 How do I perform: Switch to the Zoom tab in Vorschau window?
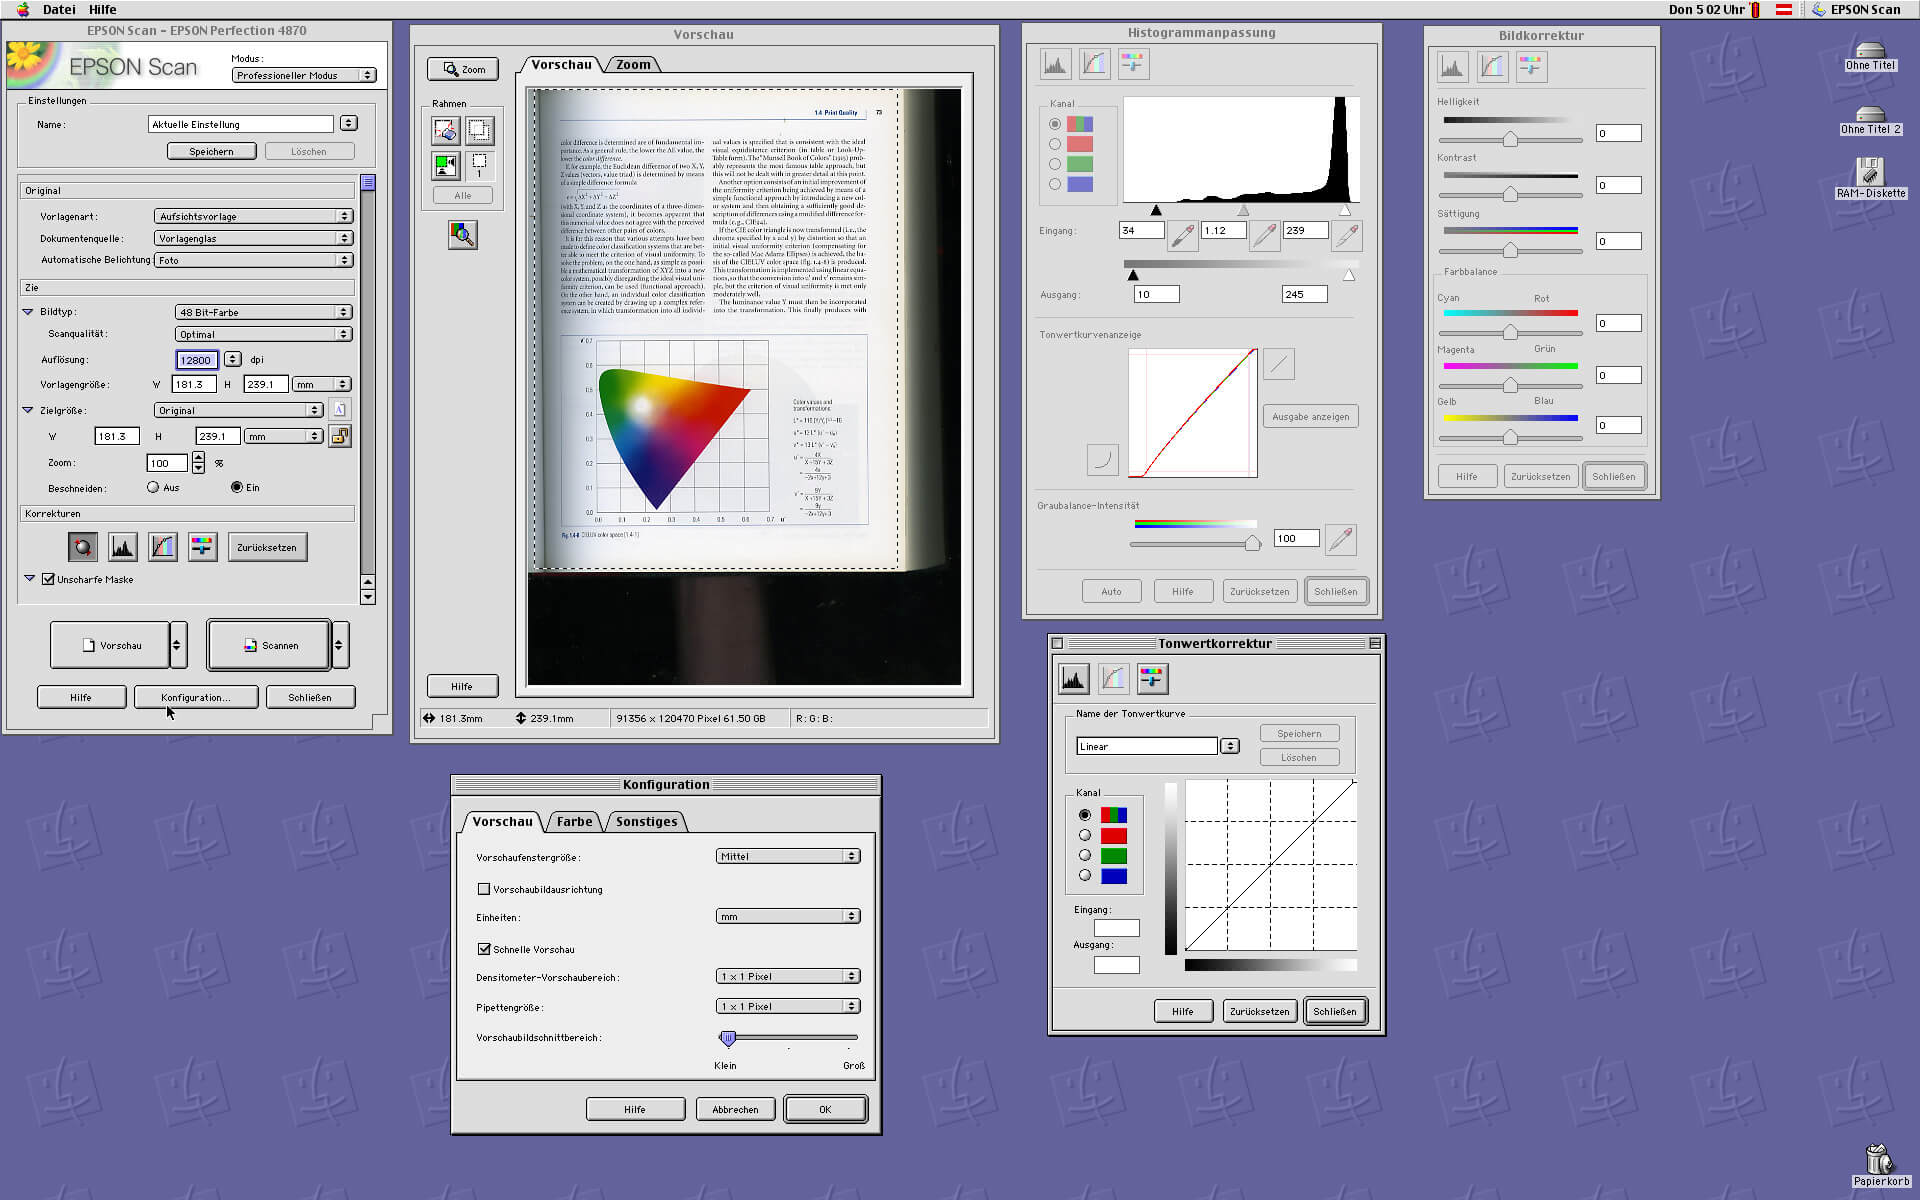pyautogui.click(x=633, y=64)
